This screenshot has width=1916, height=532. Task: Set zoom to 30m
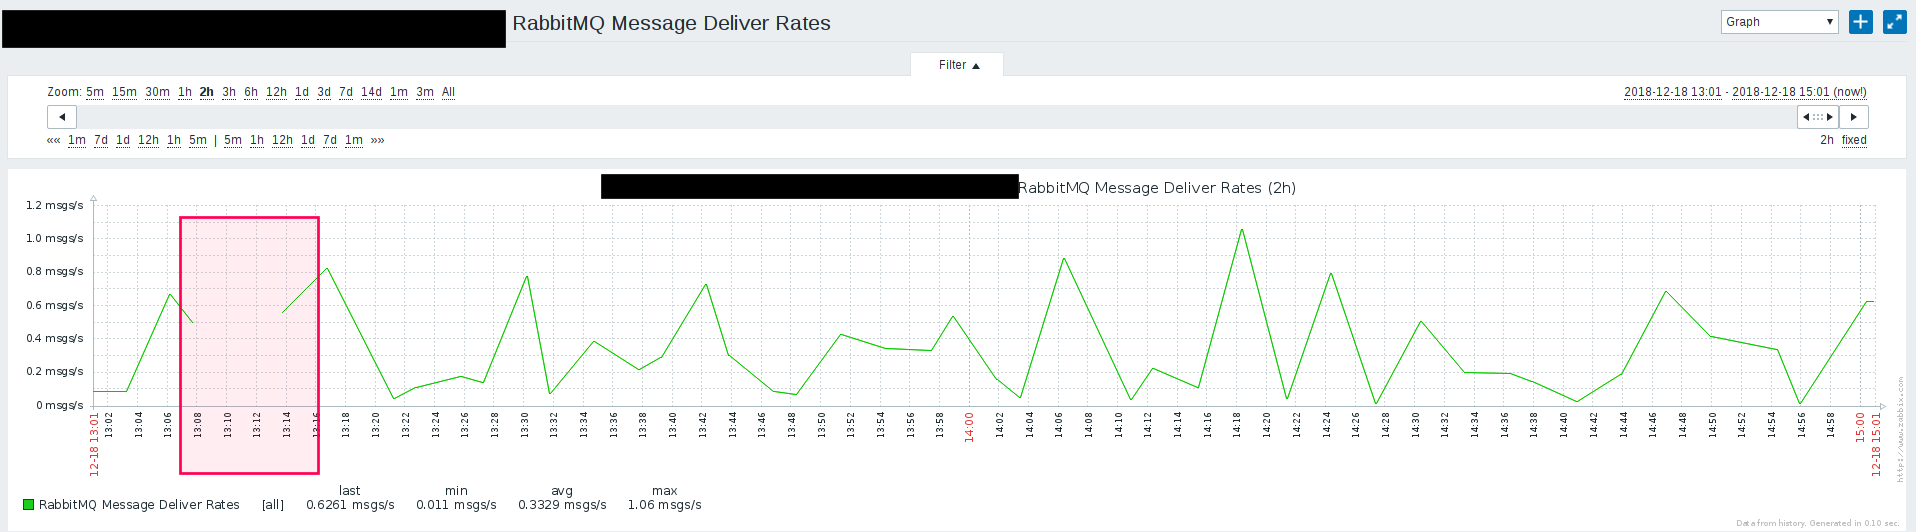(157, 92)
